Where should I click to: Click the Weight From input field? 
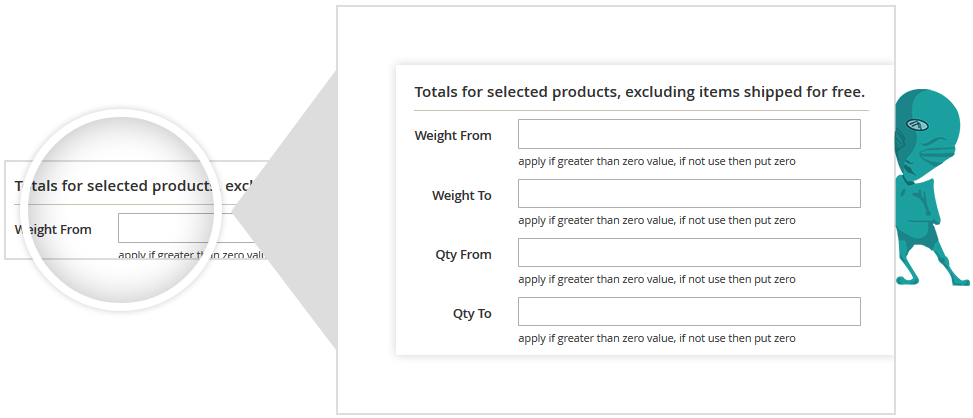689,134
